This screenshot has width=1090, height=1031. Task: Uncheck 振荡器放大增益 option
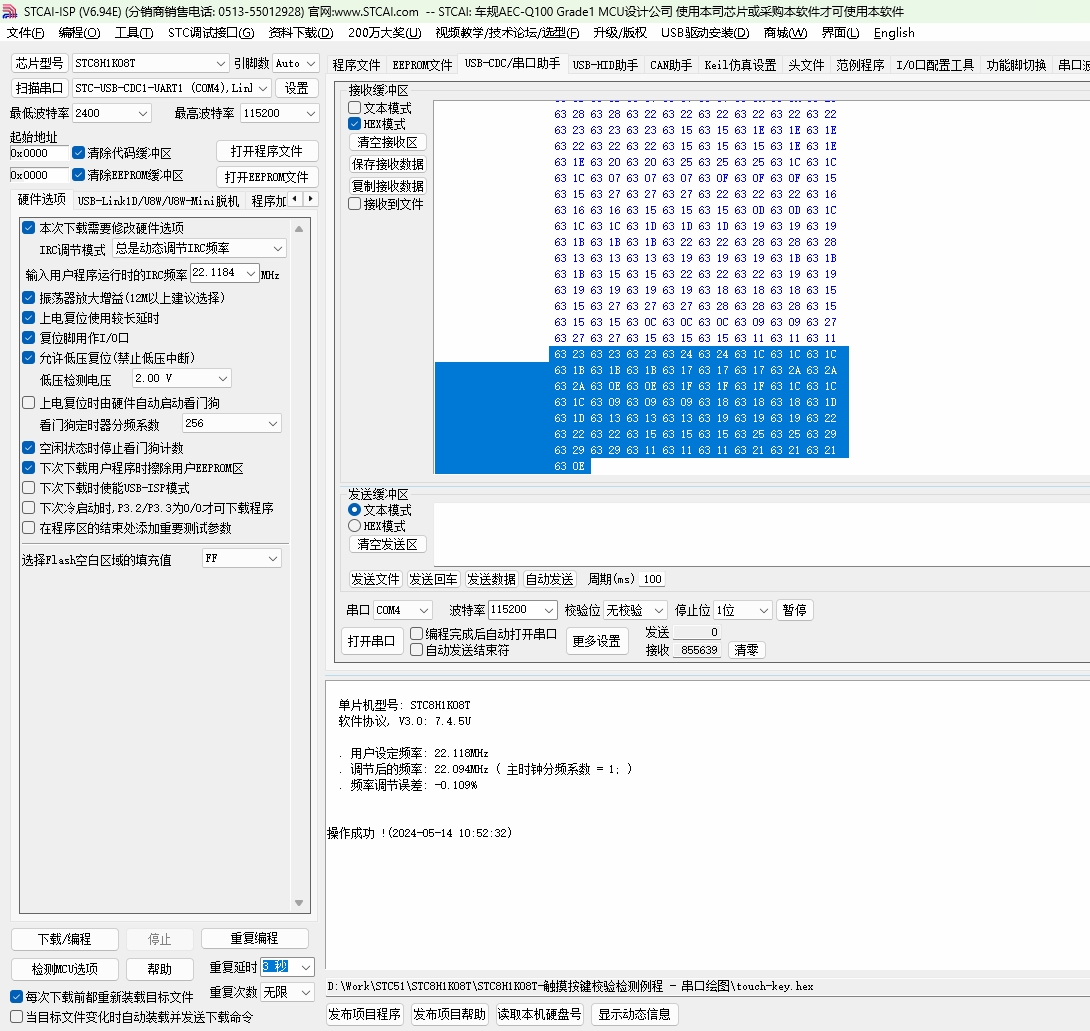pyautogui.click(x=29, y=298)
